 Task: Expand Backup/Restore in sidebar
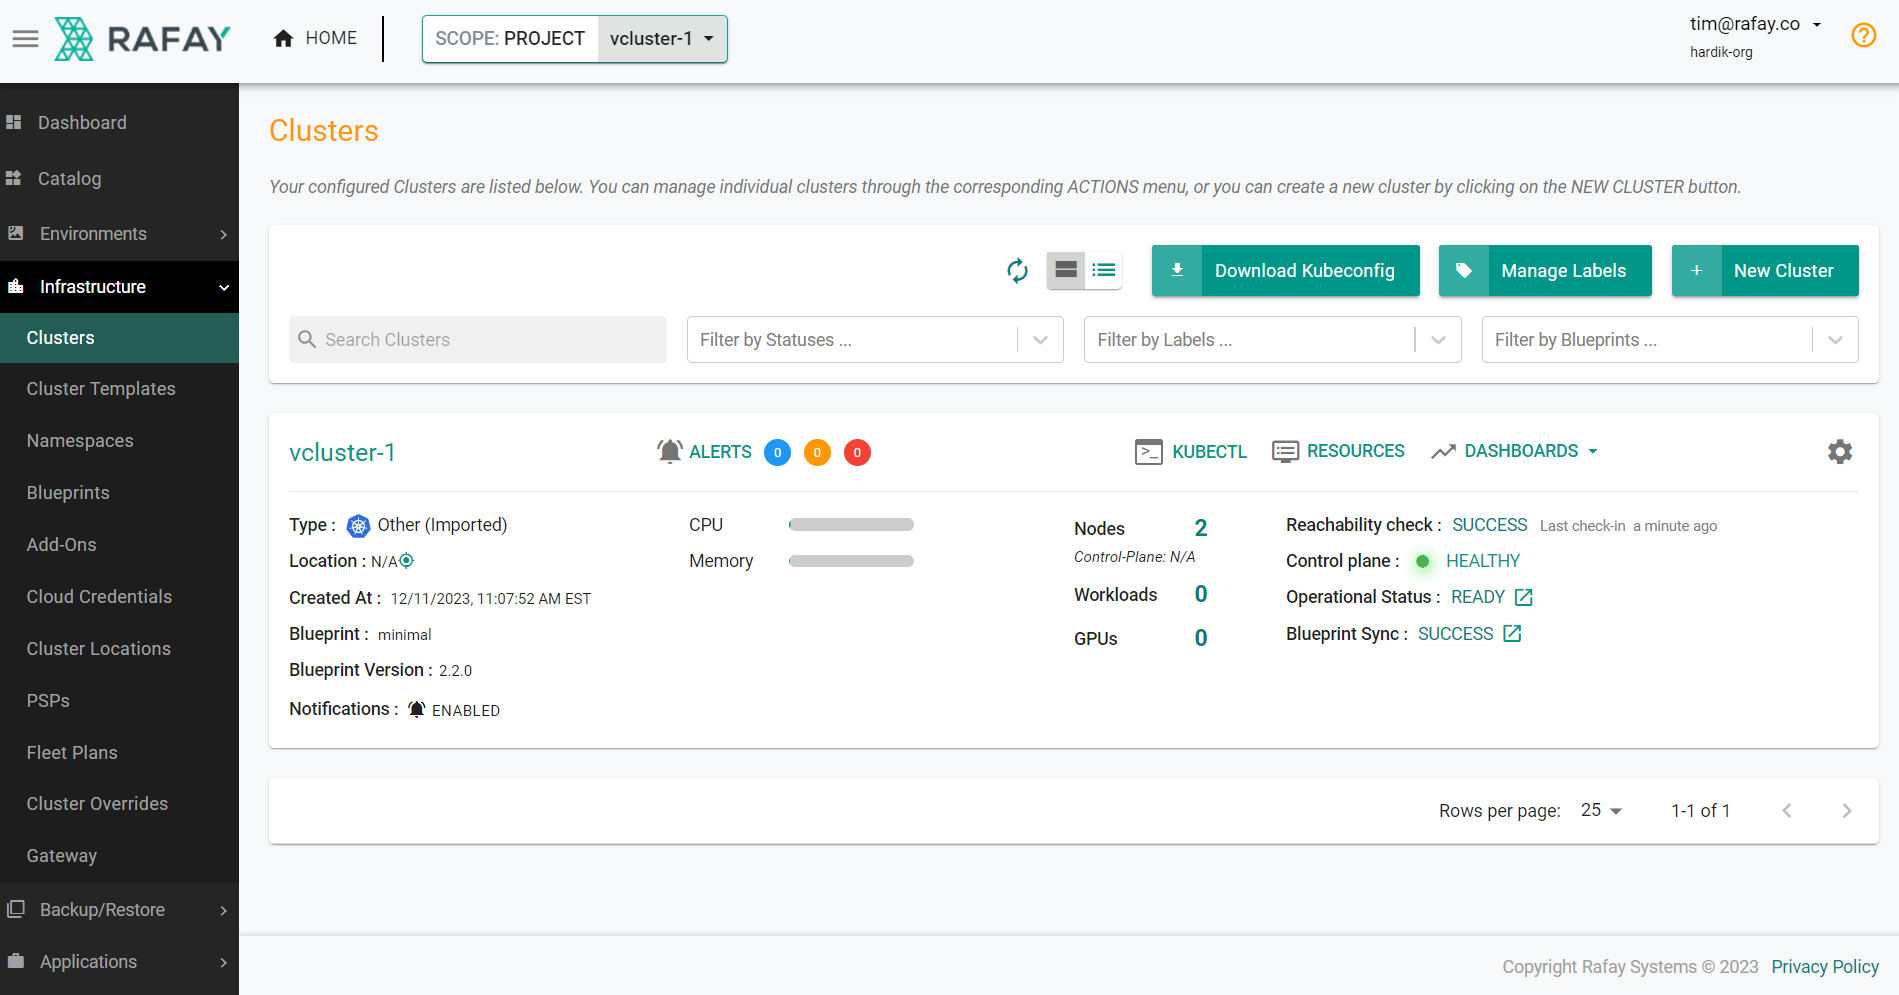(119, 910)
